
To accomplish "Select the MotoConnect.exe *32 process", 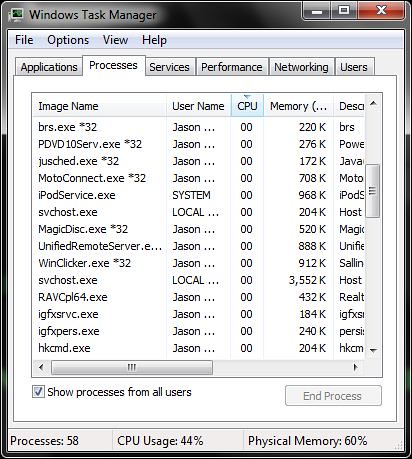I will pos(199,178).
